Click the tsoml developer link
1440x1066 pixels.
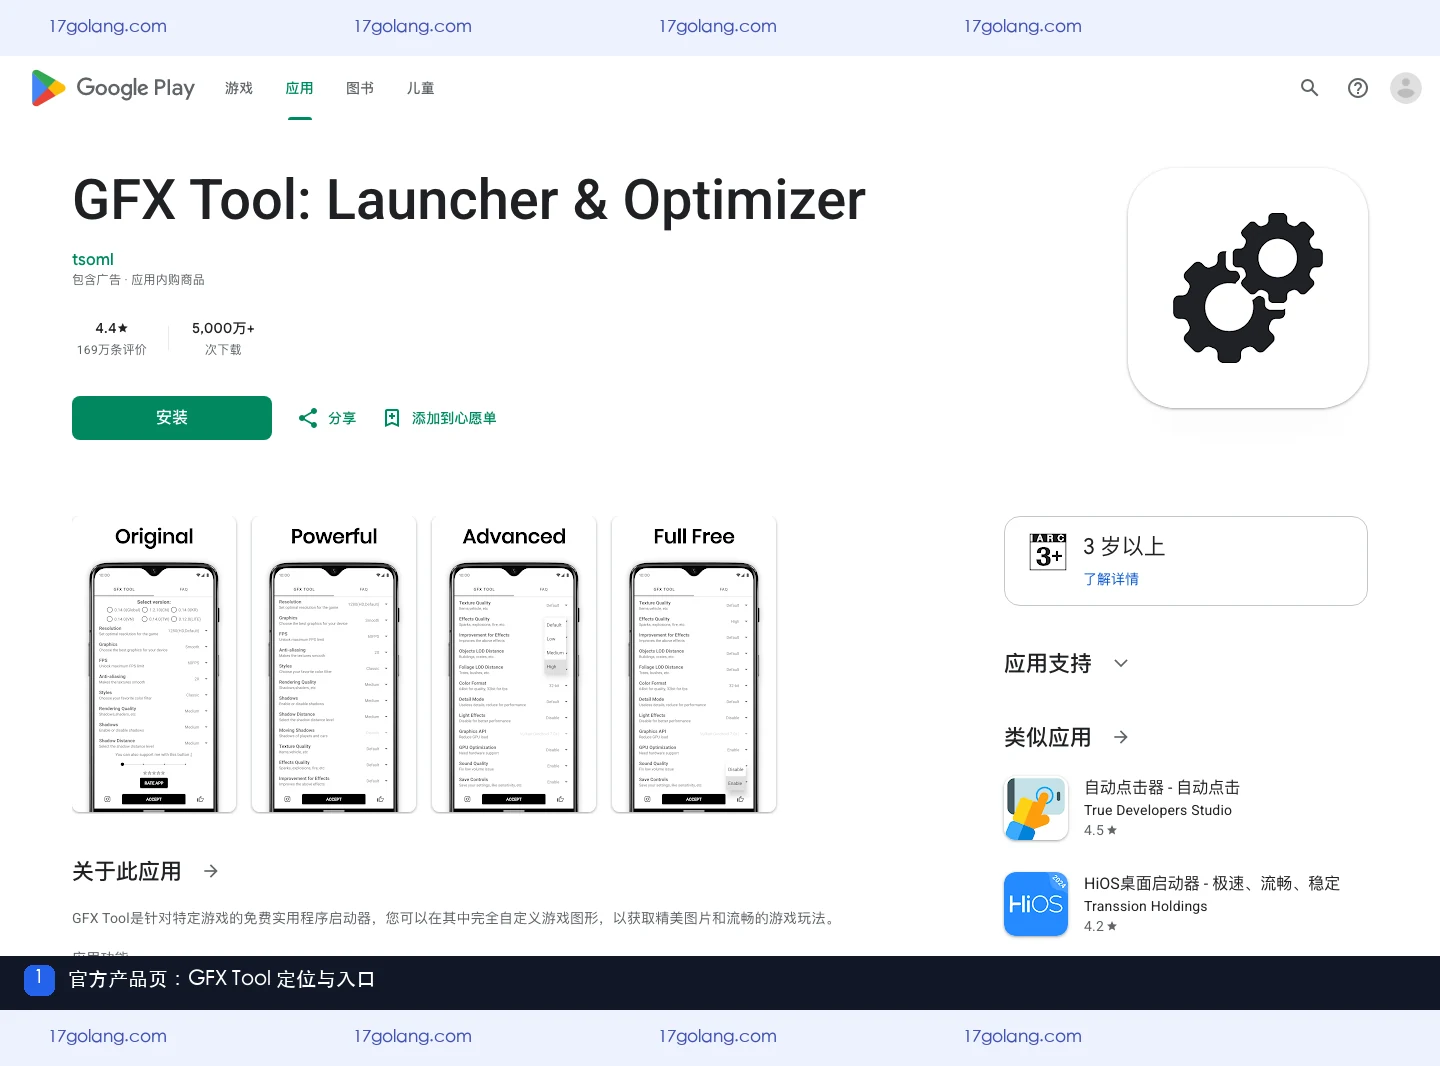coord(93,259)
